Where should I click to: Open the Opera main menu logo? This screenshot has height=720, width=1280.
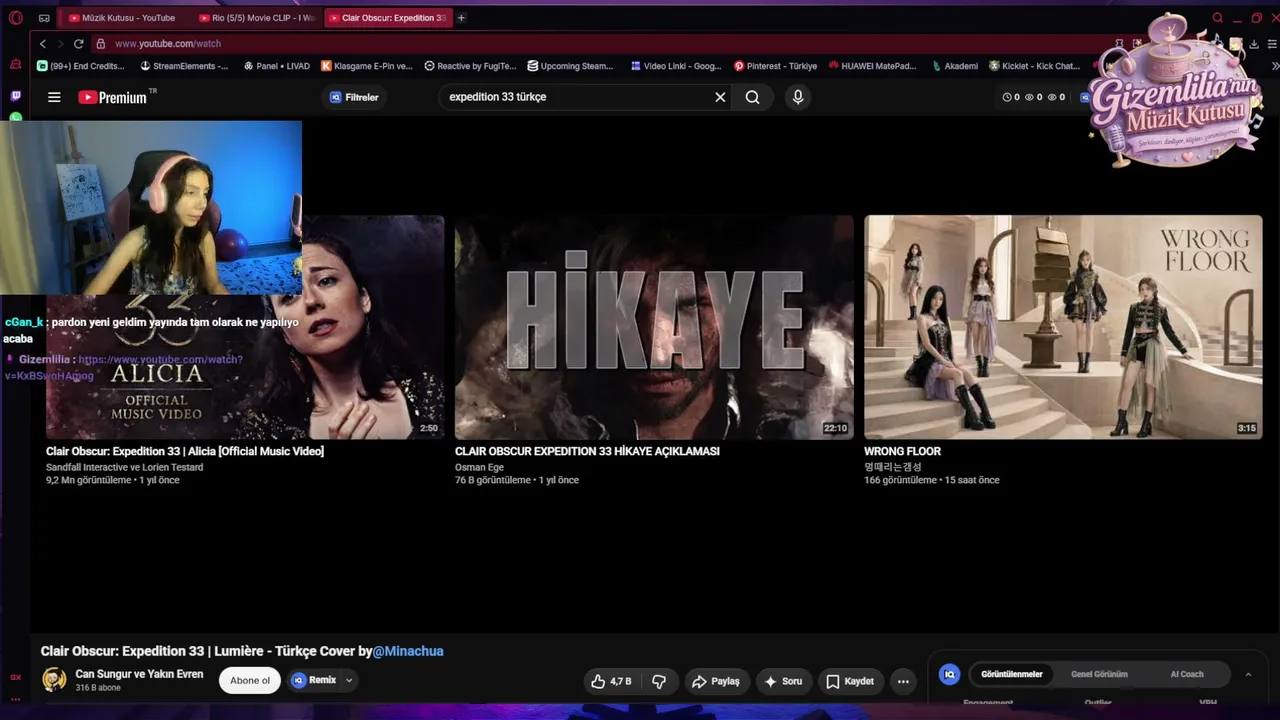pos(15,18)
